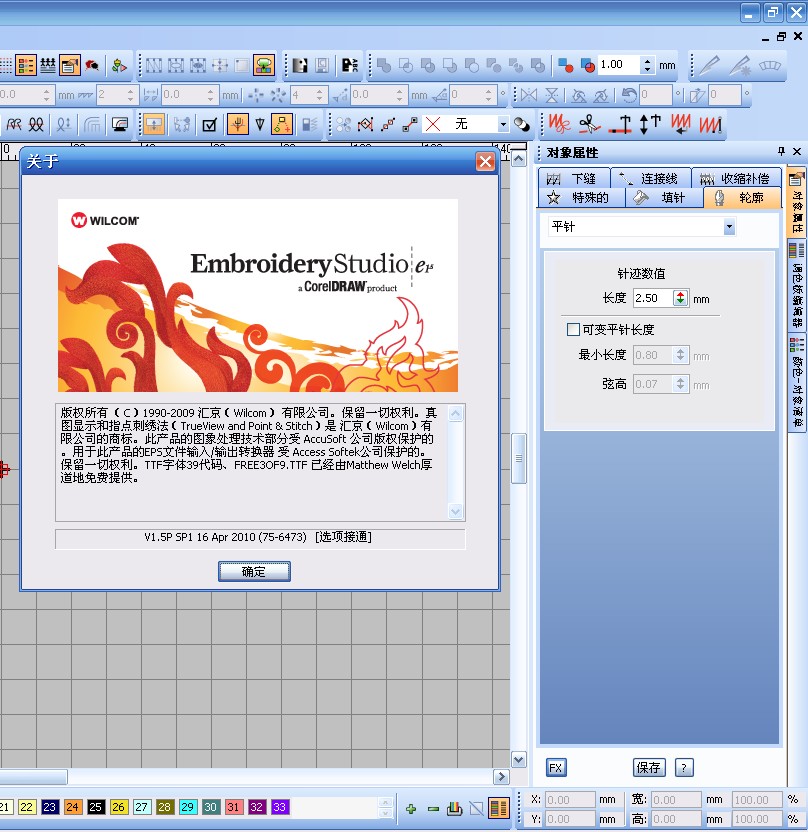Click the 选项接通 text in version bar
Screen dimensions: 808x832
coord(343,537)
